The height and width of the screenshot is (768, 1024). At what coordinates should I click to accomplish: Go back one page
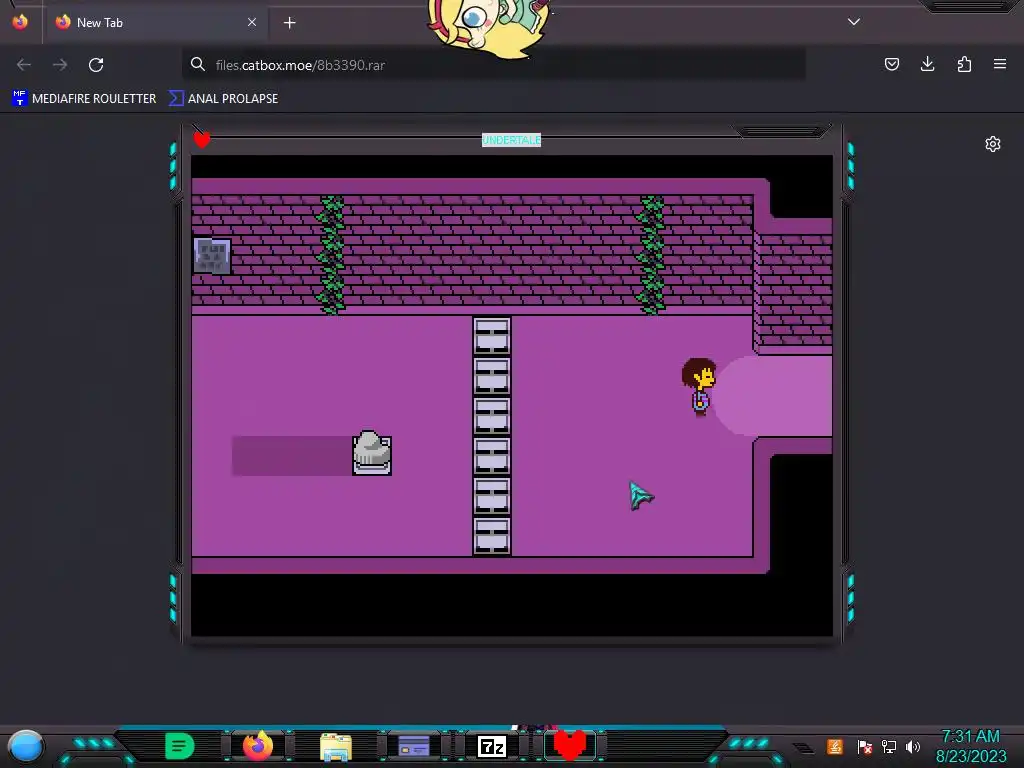[x=24, y=65]
